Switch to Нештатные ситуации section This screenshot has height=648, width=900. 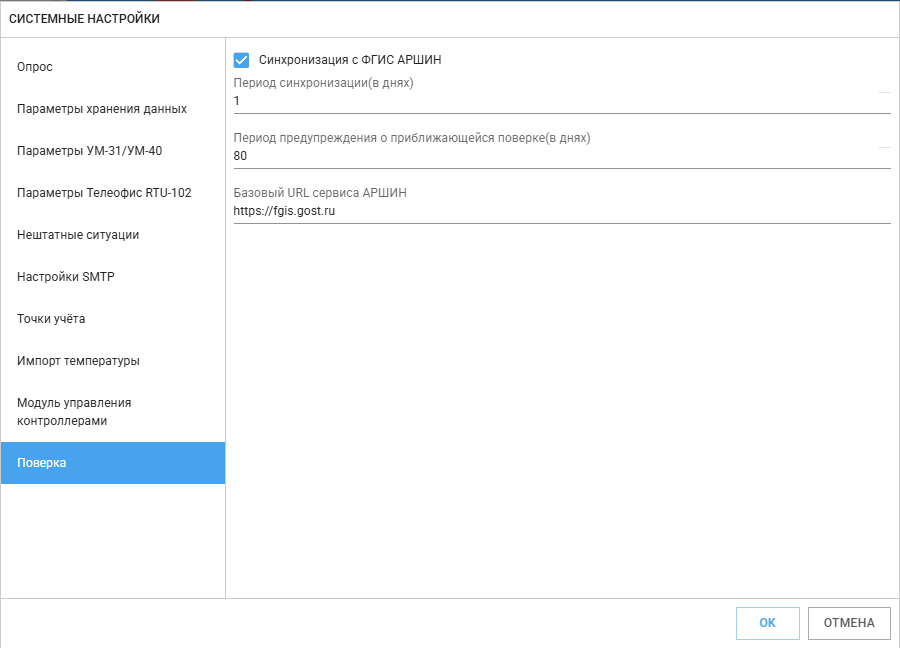click(78, 235)
